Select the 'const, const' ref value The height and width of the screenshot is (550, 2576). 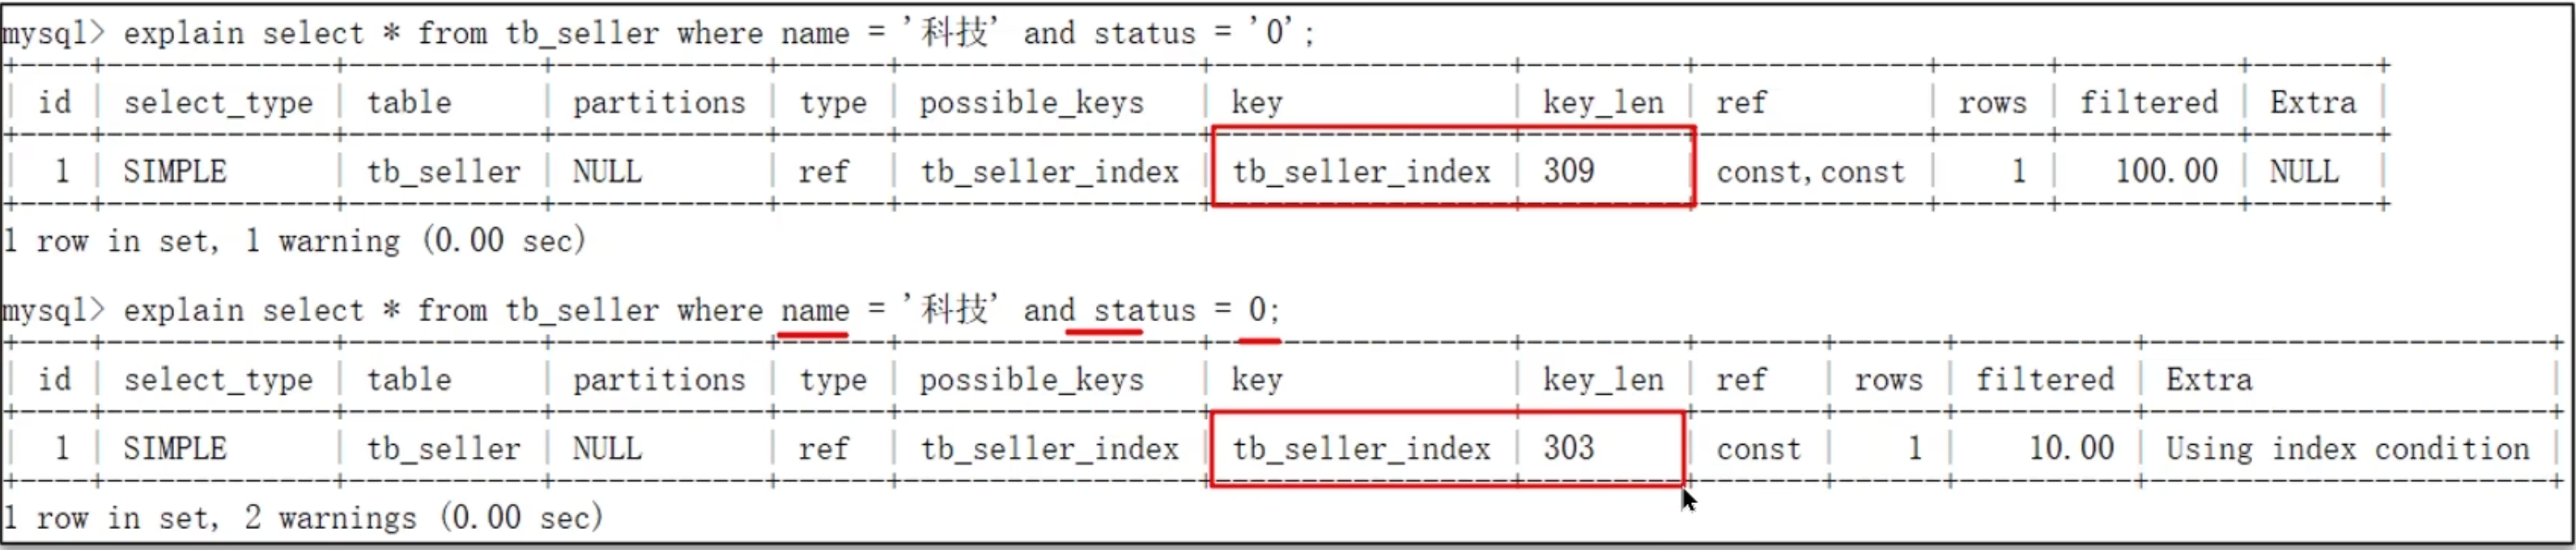point(1810,172)
